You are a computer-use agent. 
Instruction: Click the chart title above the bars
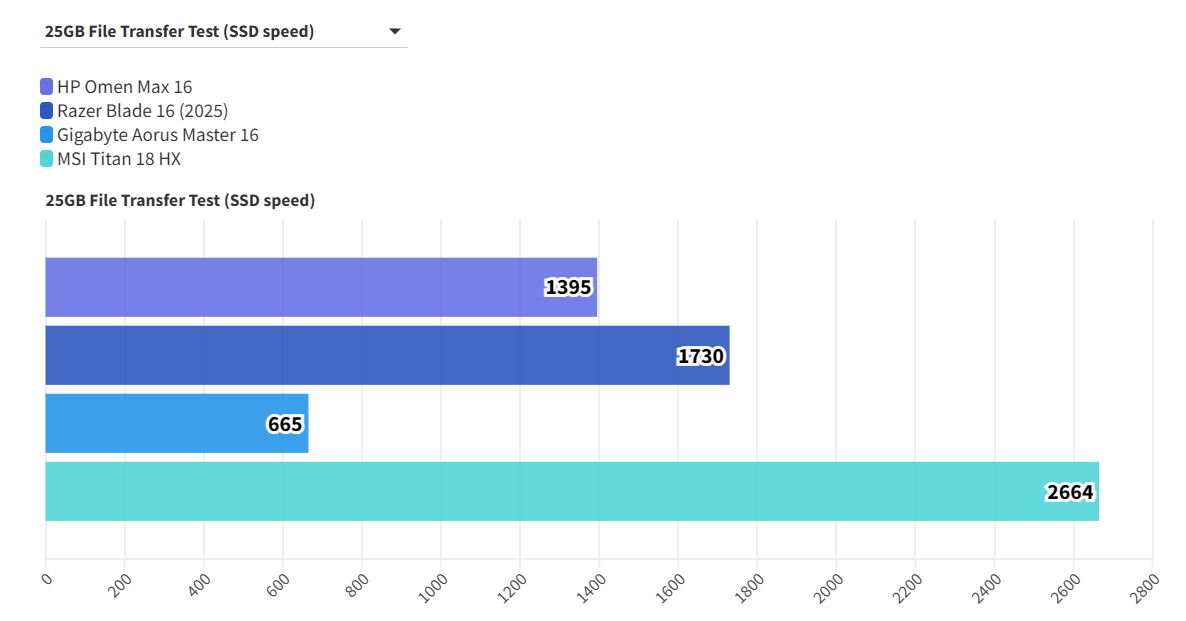click(180, 201)
